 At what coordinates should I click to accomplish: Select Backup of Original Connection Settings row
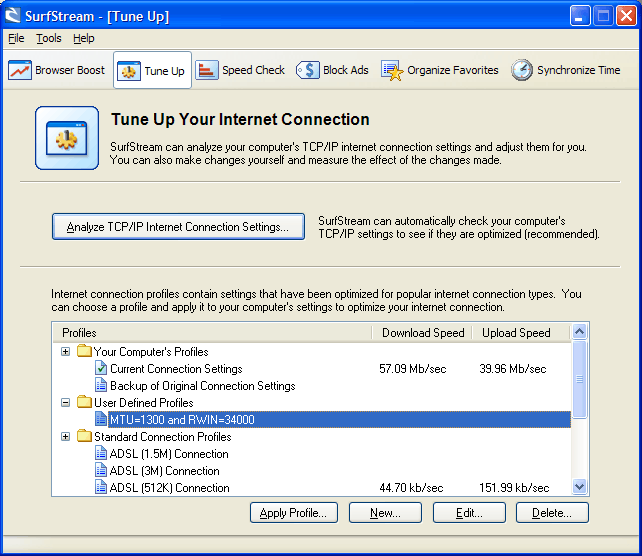point(312,385)
